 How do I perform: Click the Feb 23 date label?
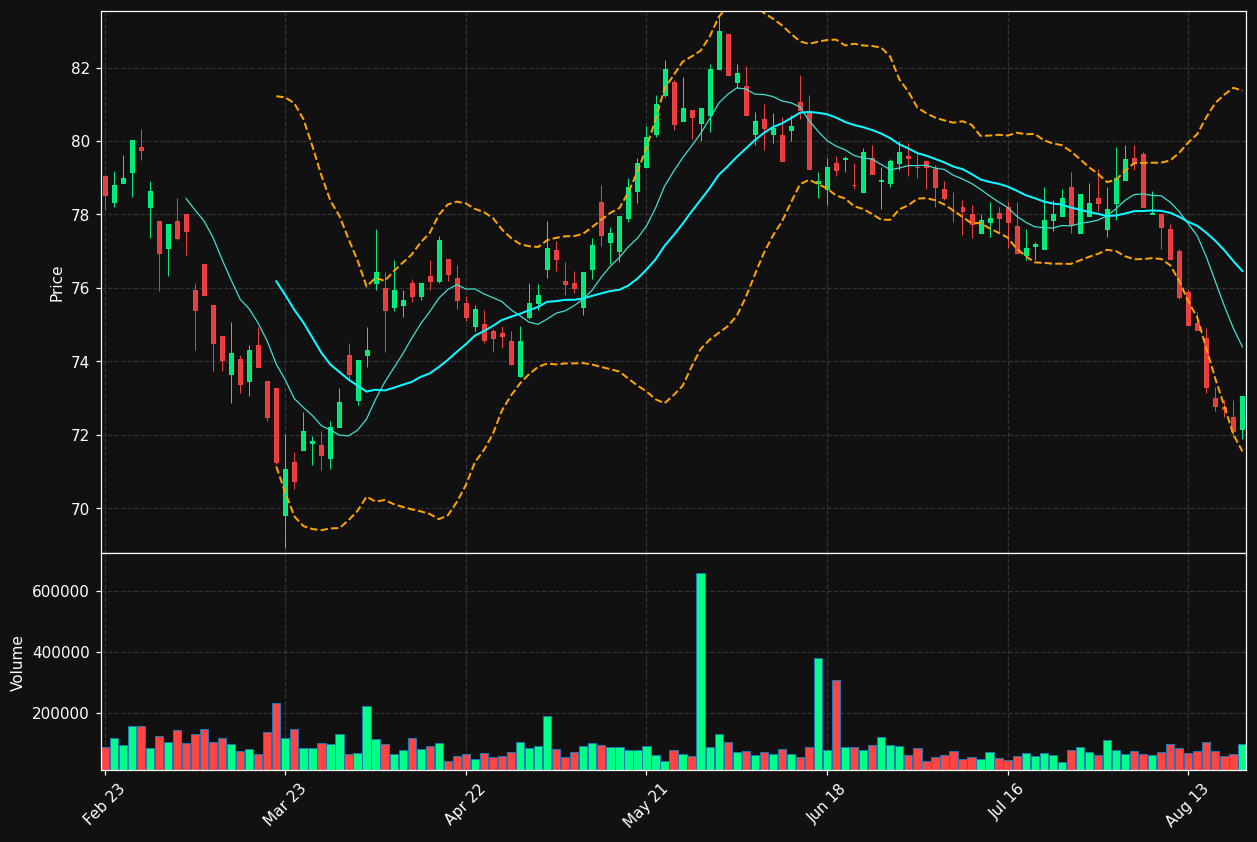(x=104, y=805)
